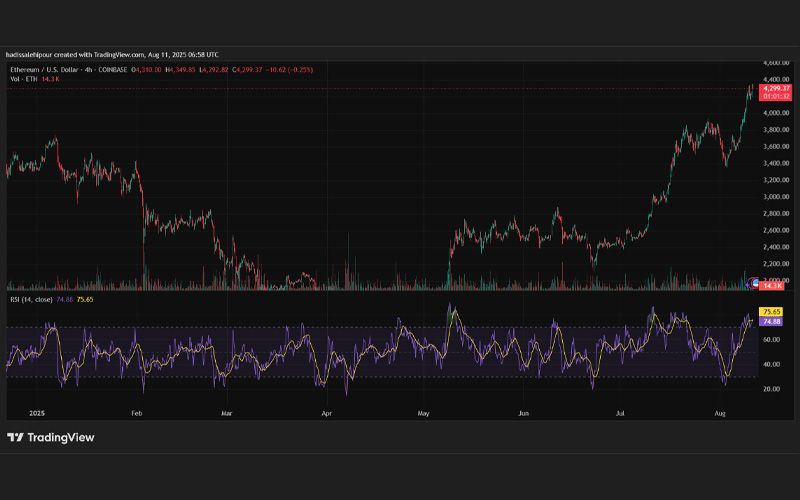Click the May label on time axis
This screenshot has height=500, width=800.
pos(423,413)
